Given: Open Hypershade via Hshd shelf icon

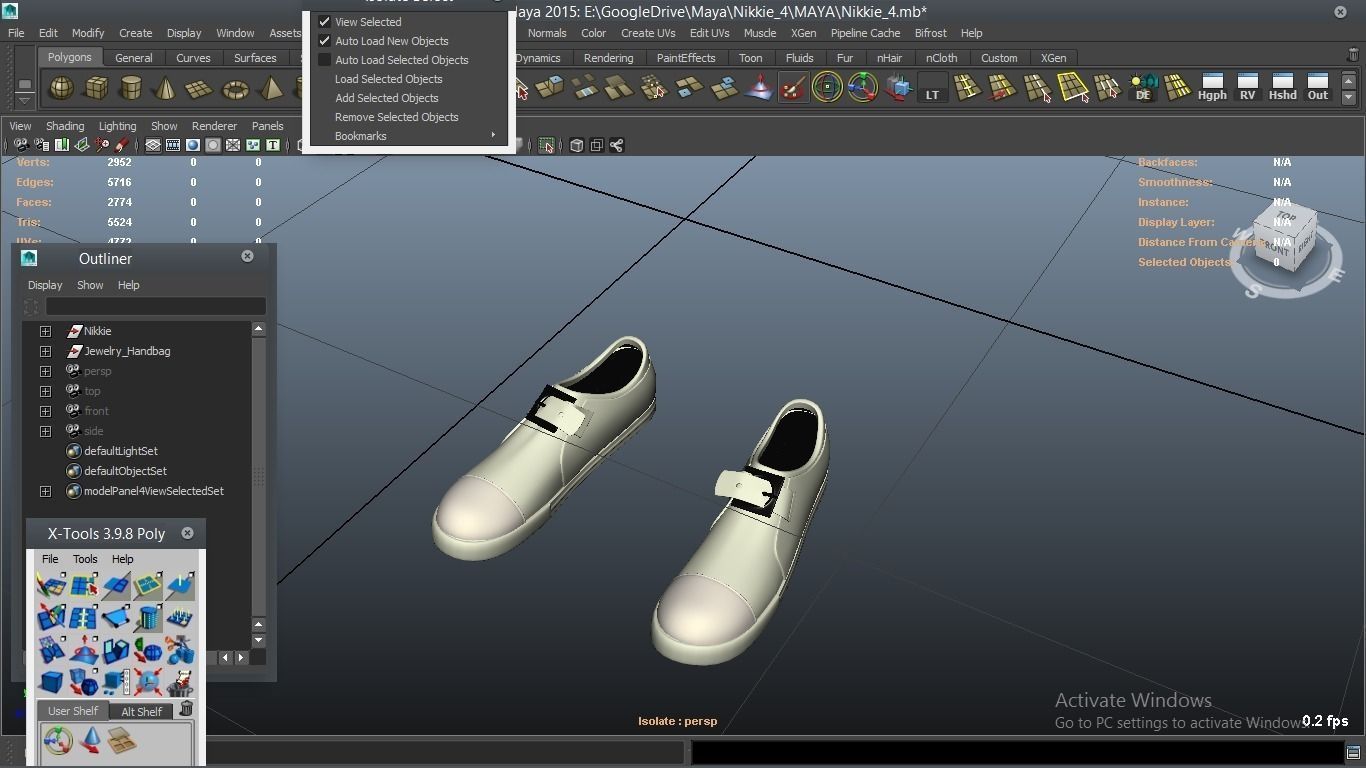Looking at the screenshot, I should 1282,87.
